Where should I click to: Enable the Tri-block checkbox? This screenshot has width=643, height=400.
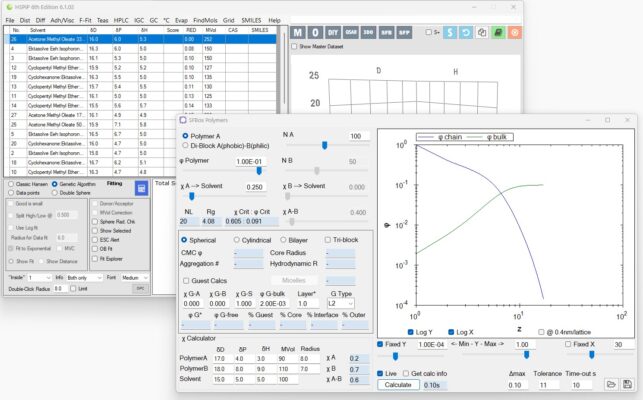tap(328, 240)
